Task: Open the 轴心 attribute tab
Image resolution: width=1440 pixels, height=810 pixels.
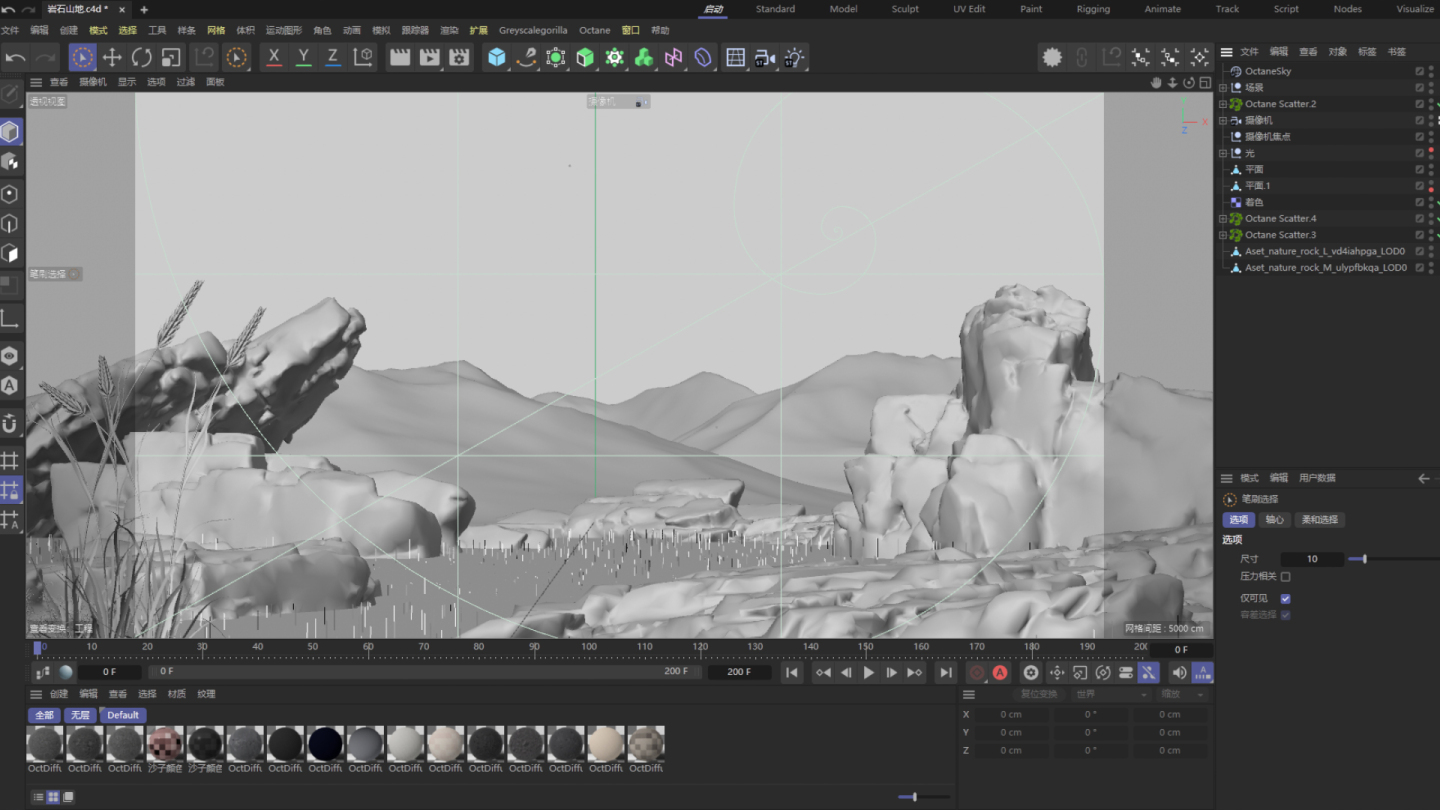Action: click(x=1274, y=520)
